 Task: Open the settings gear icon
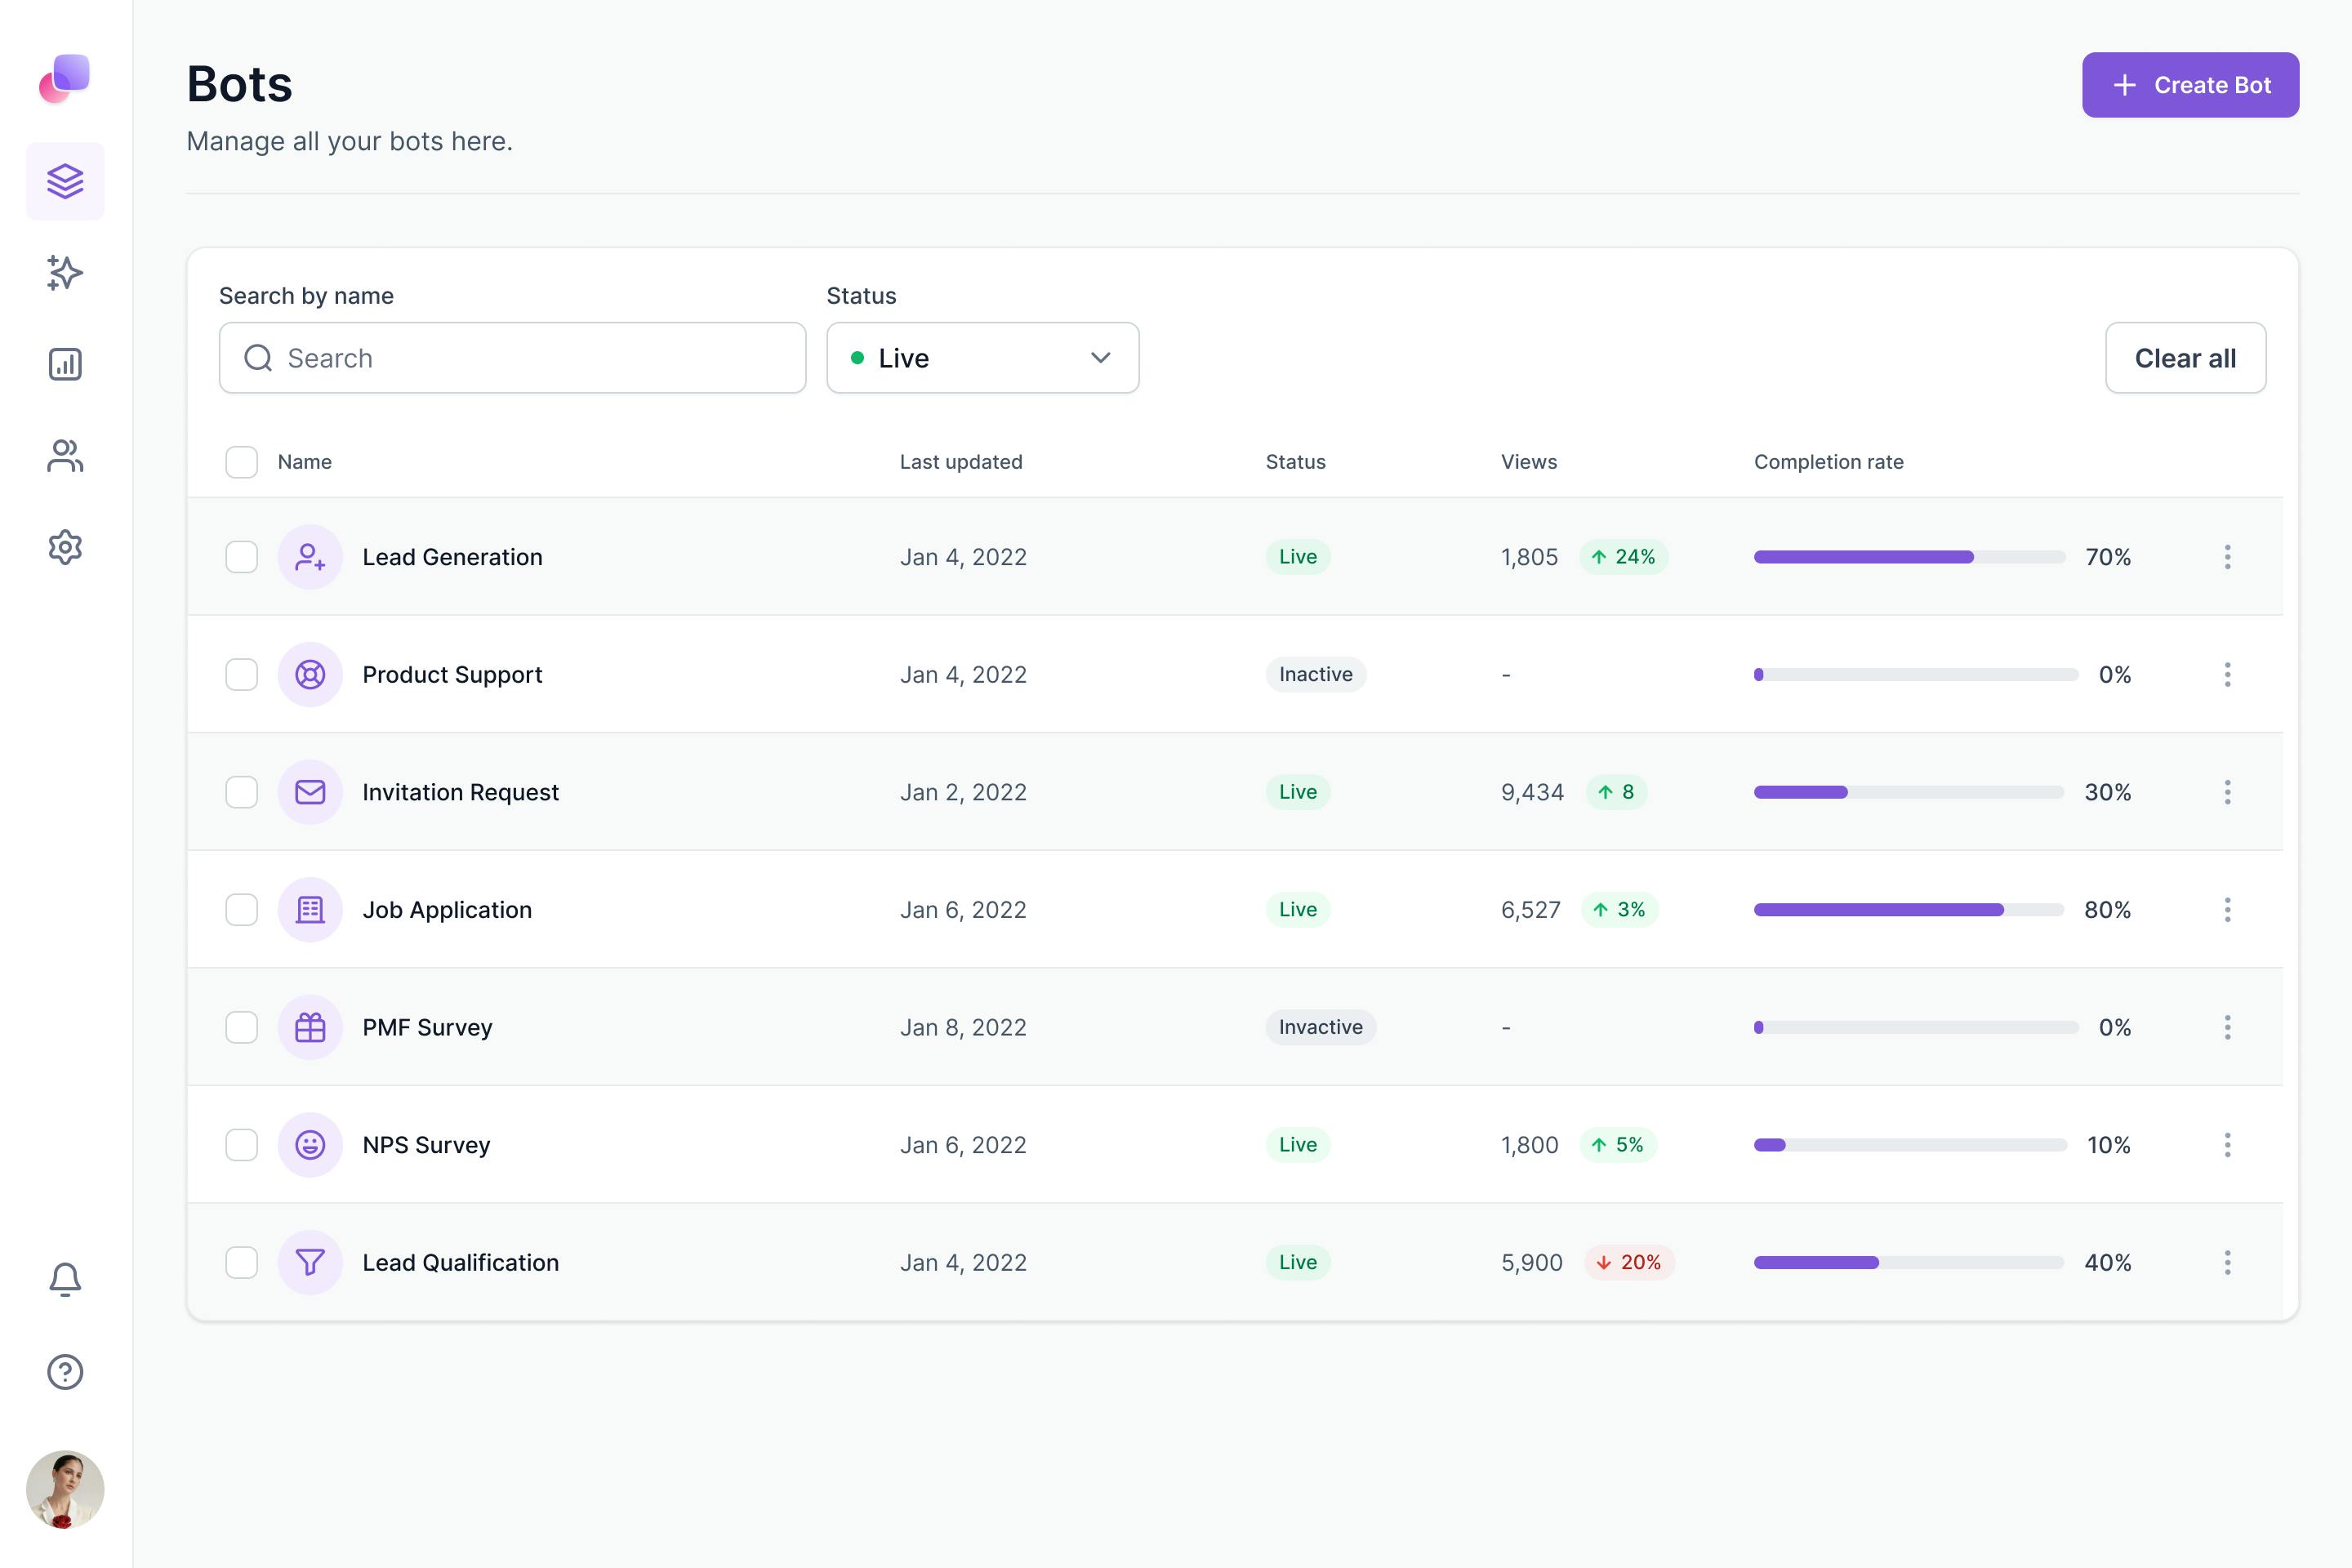(65, 547)
